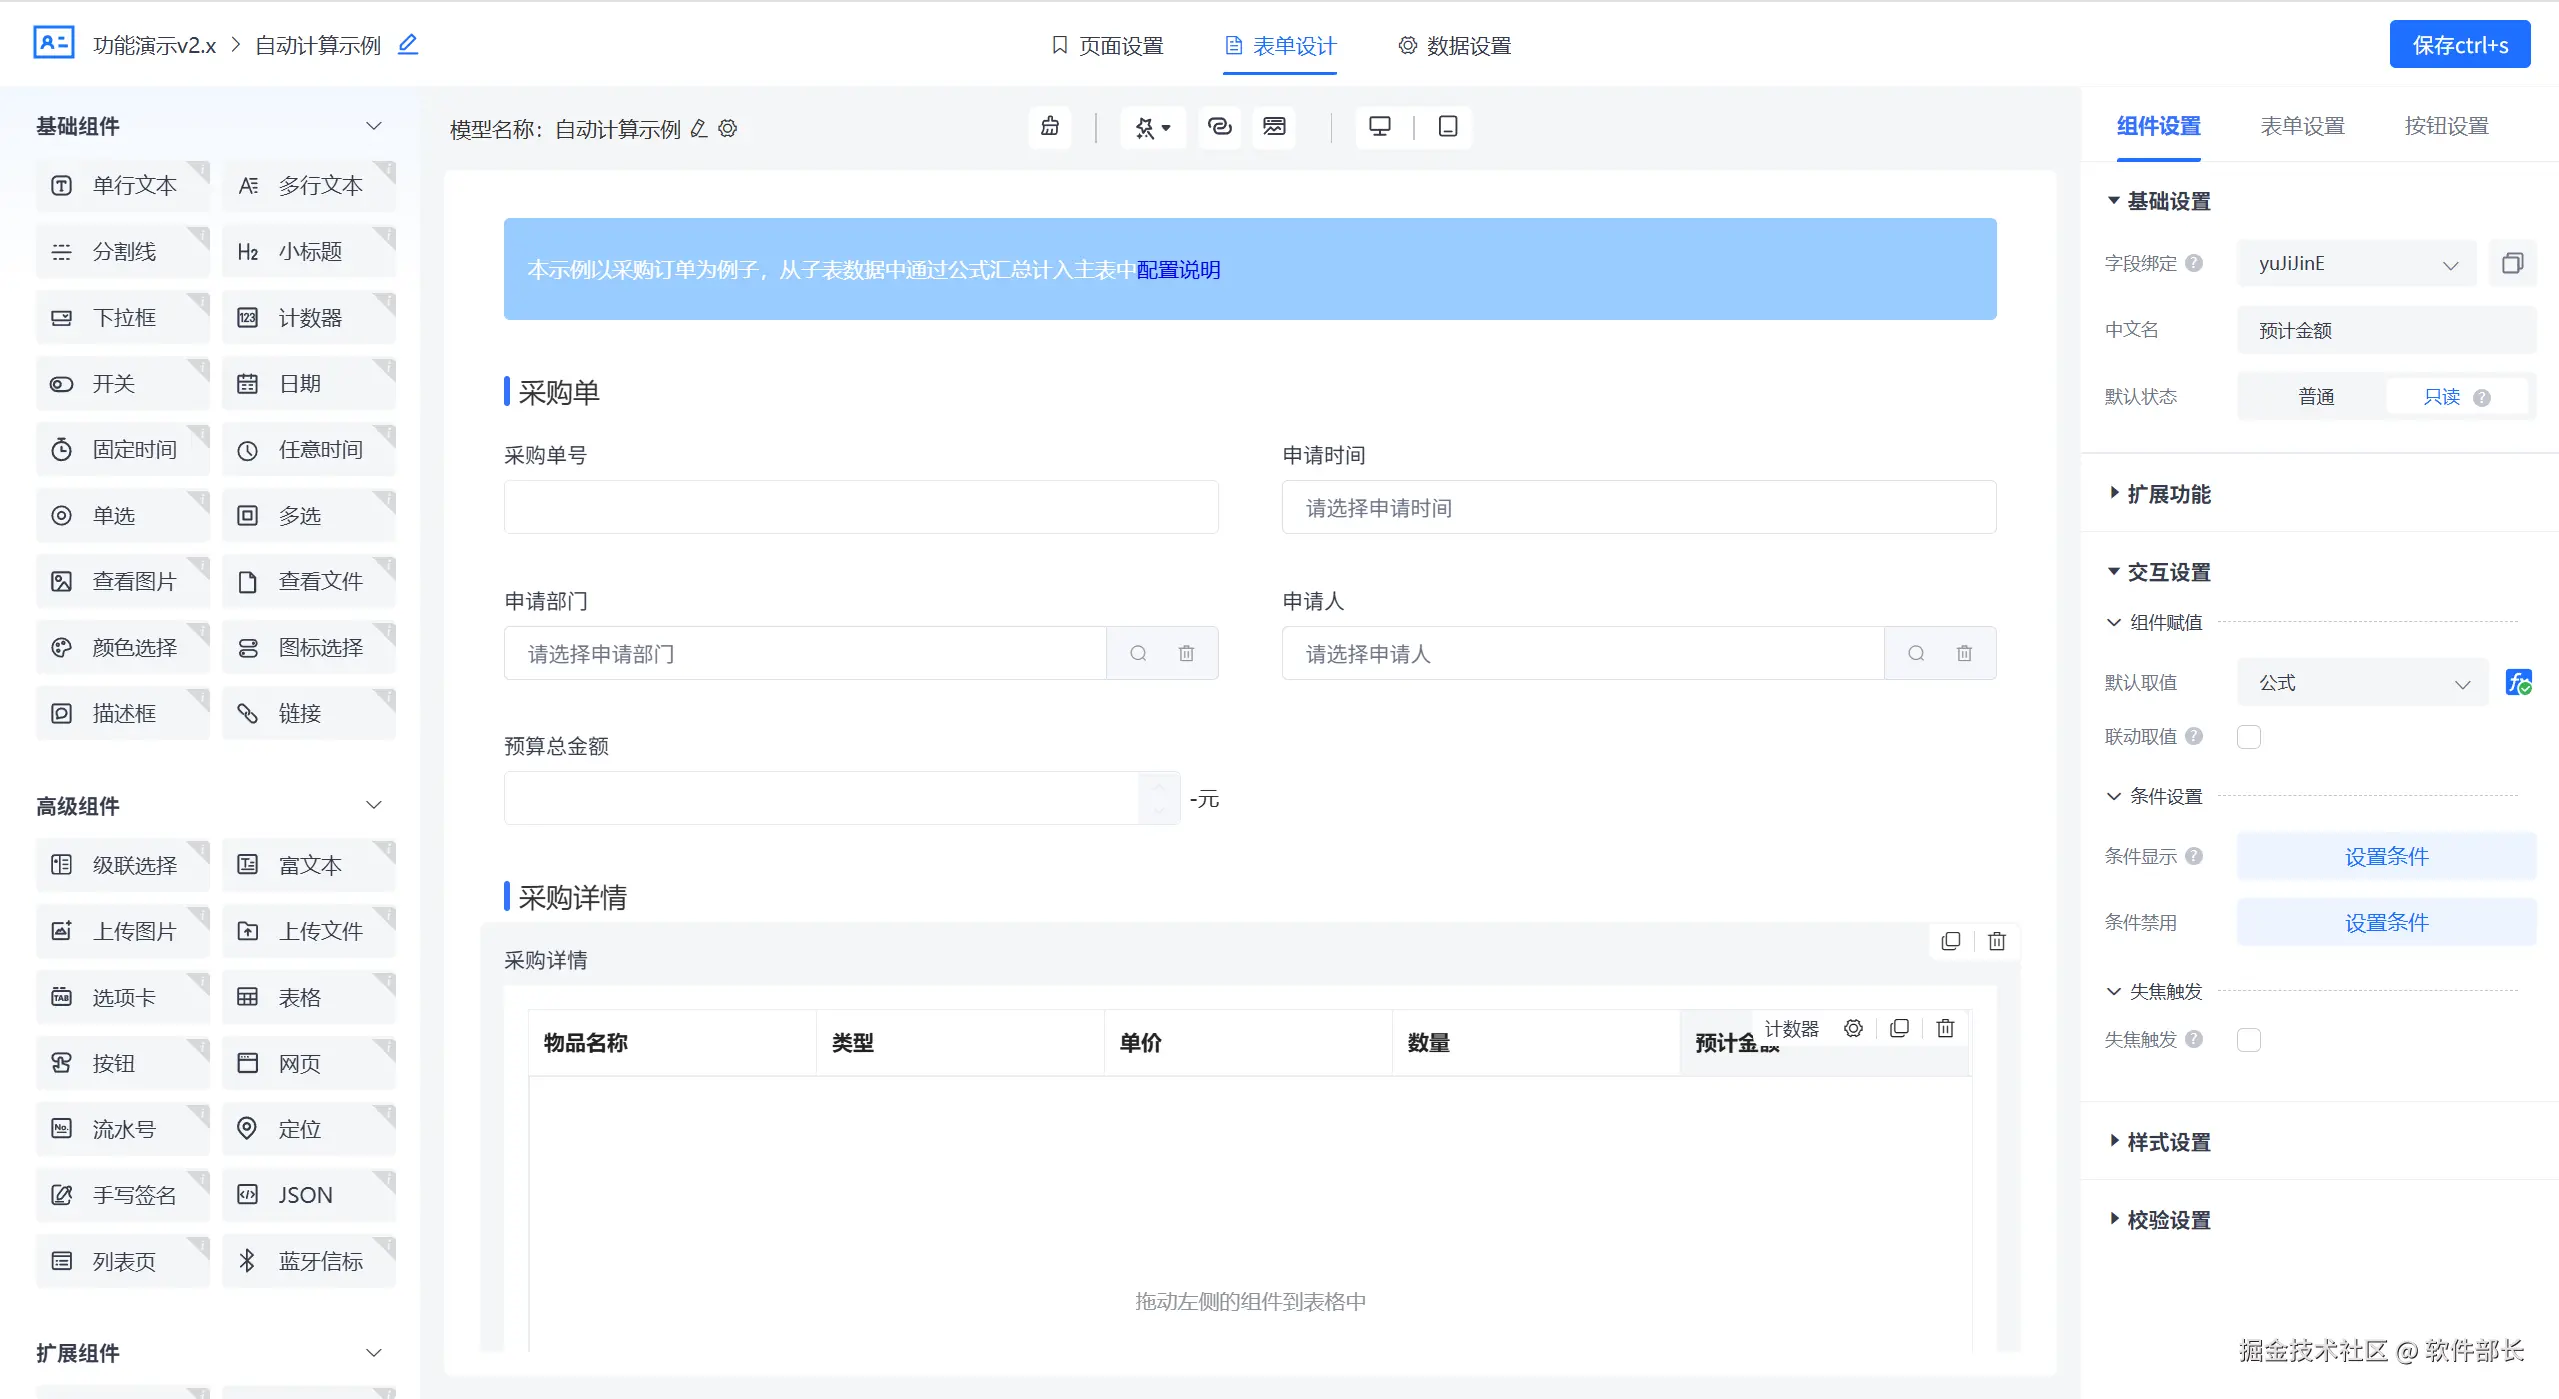Click the 采购单号 input field
Image resolution: width=2559 pixels, height=1399 pixels.
tap(860, 508)
